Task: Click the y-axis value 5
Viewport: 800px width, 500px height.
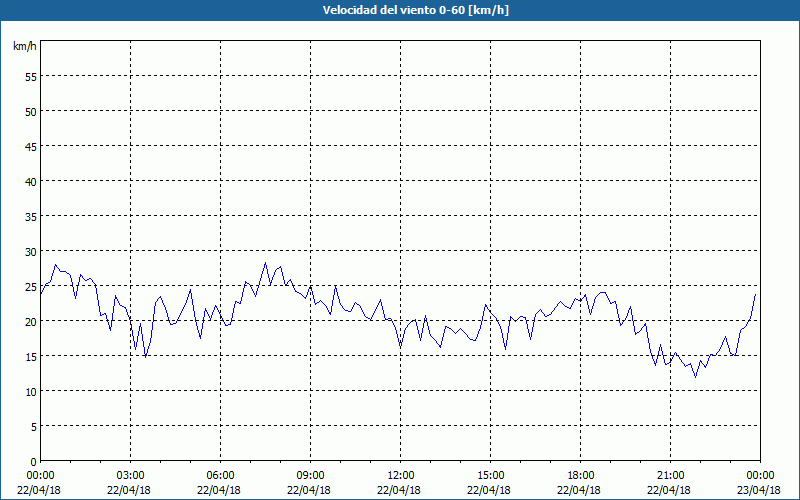Action: (x=34, y=427)
